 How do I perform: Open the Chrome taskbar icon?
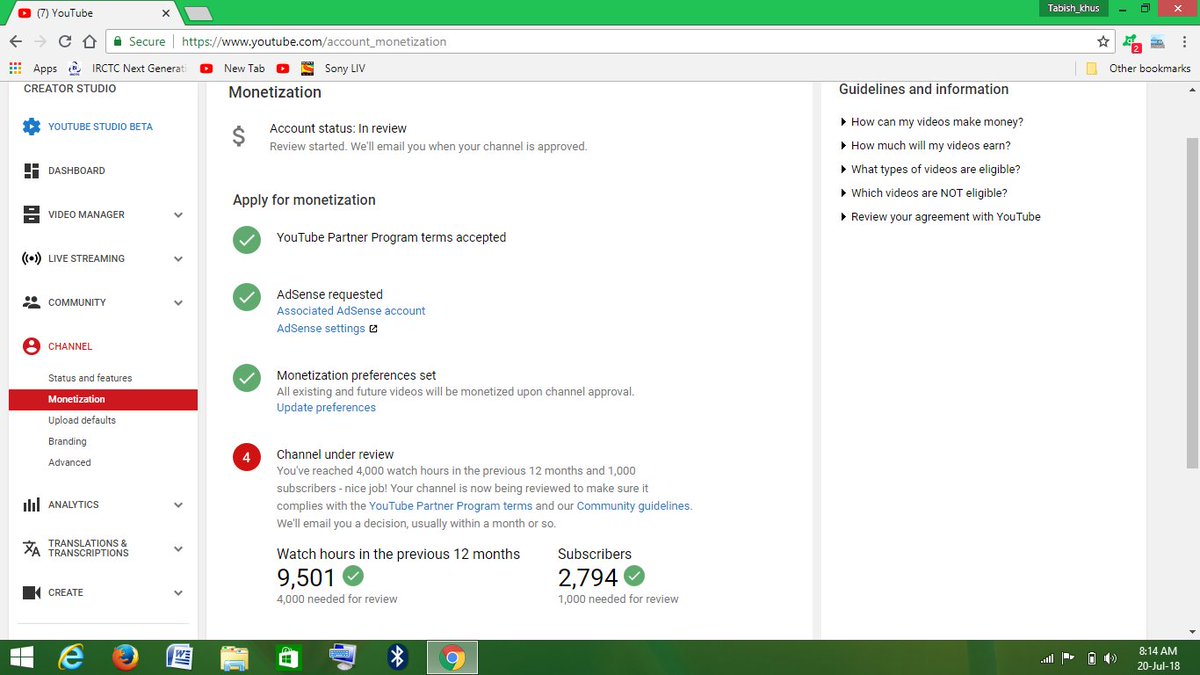[452, 657]
